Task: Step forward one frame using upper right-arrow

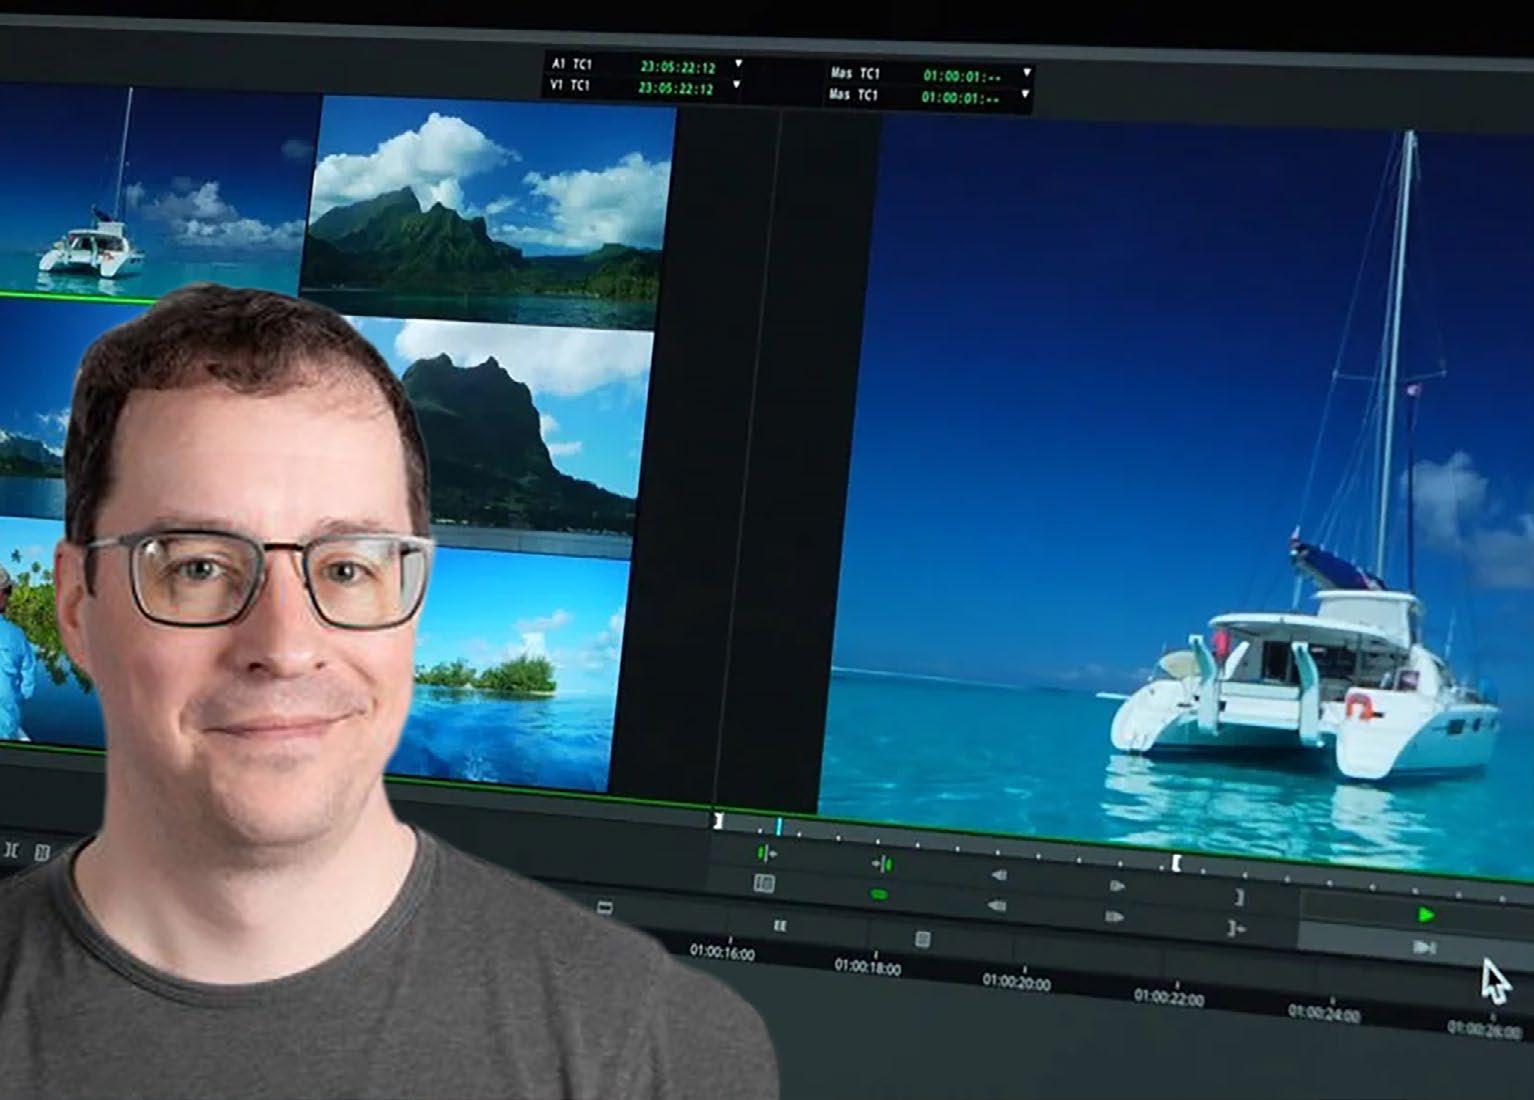Action: click(x=1117, y=885)
